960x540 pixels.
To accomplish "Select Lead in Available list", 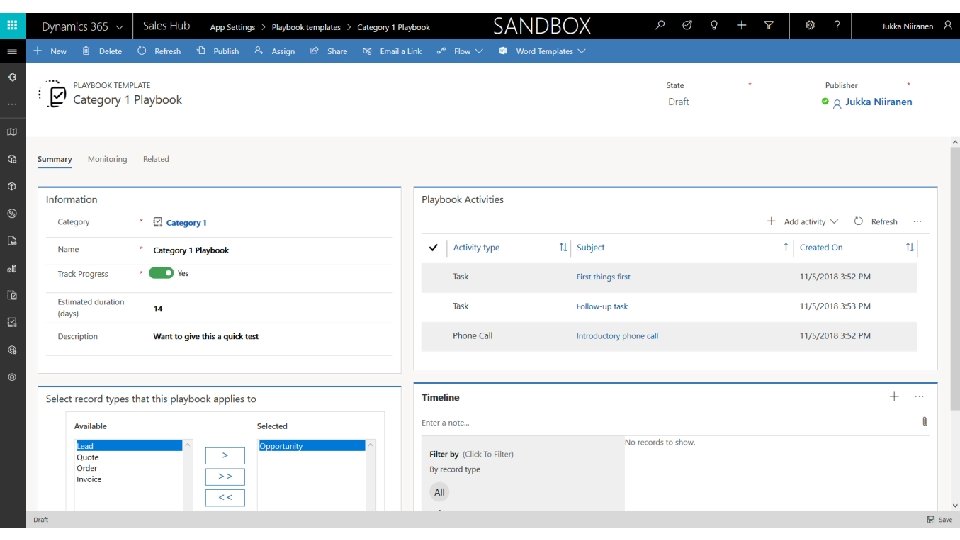I will coord(129,446).
